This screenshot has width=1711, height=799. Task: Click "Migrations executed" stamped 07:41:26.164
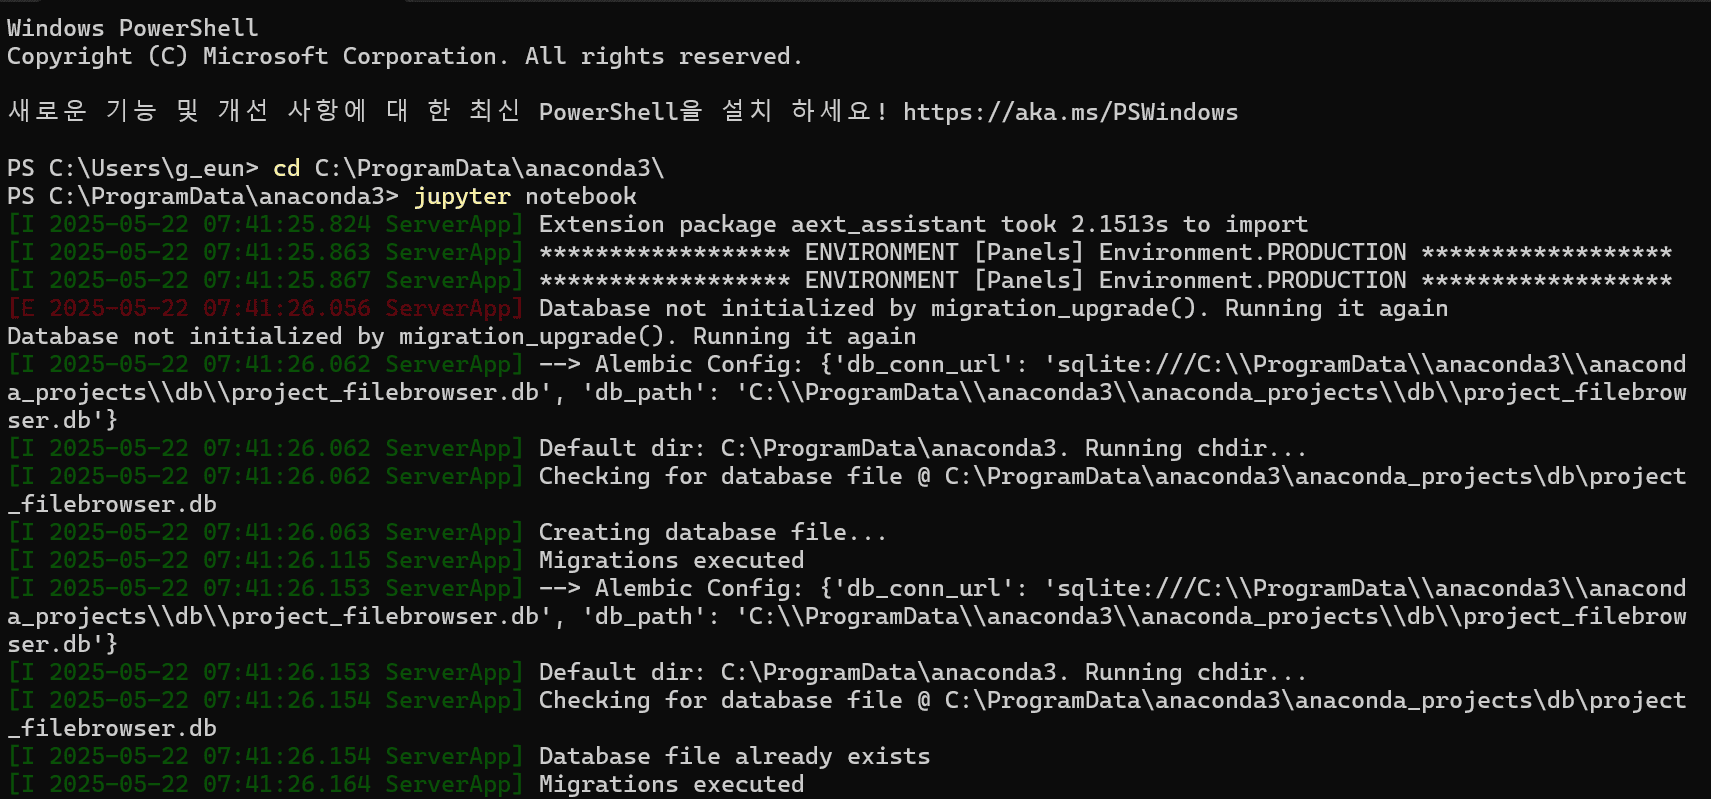pyautogui.click(x=670, y=784)
